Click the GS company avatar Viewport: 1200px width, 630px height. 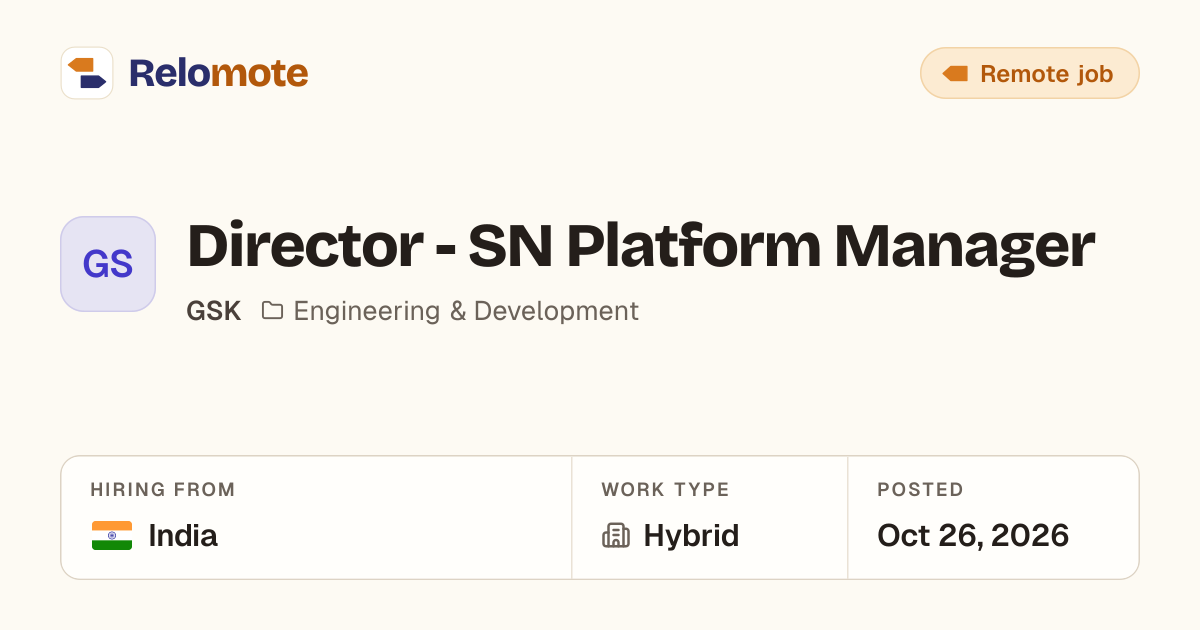(x=108, y=264)
